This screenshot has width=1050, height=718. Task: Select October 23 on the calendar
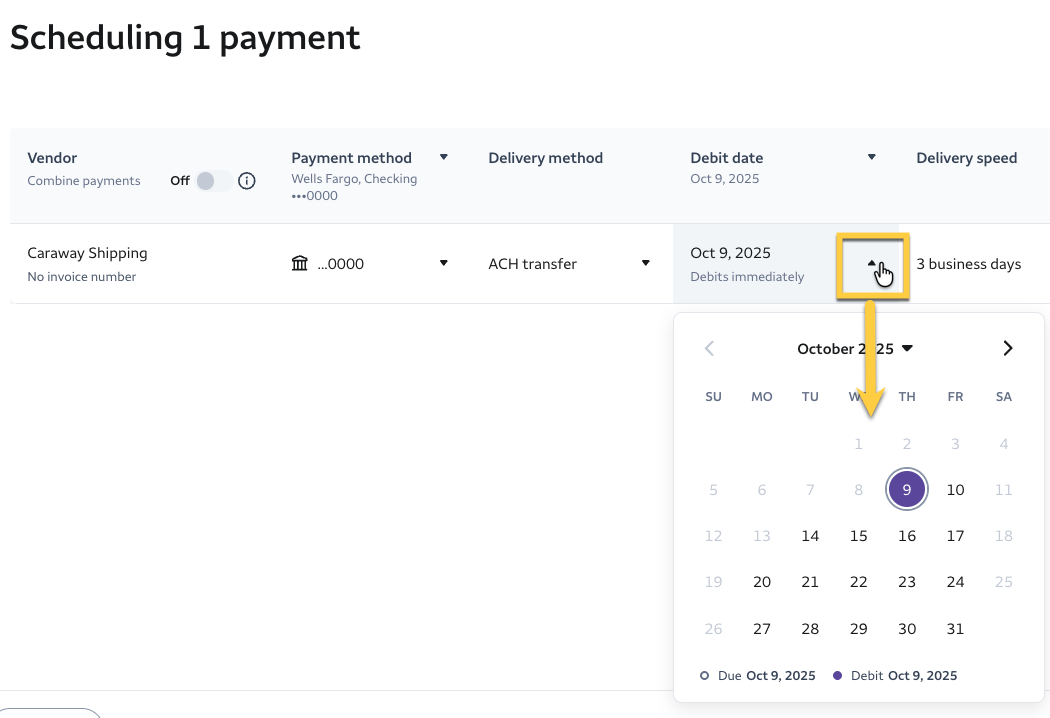[x=907, y=582]
